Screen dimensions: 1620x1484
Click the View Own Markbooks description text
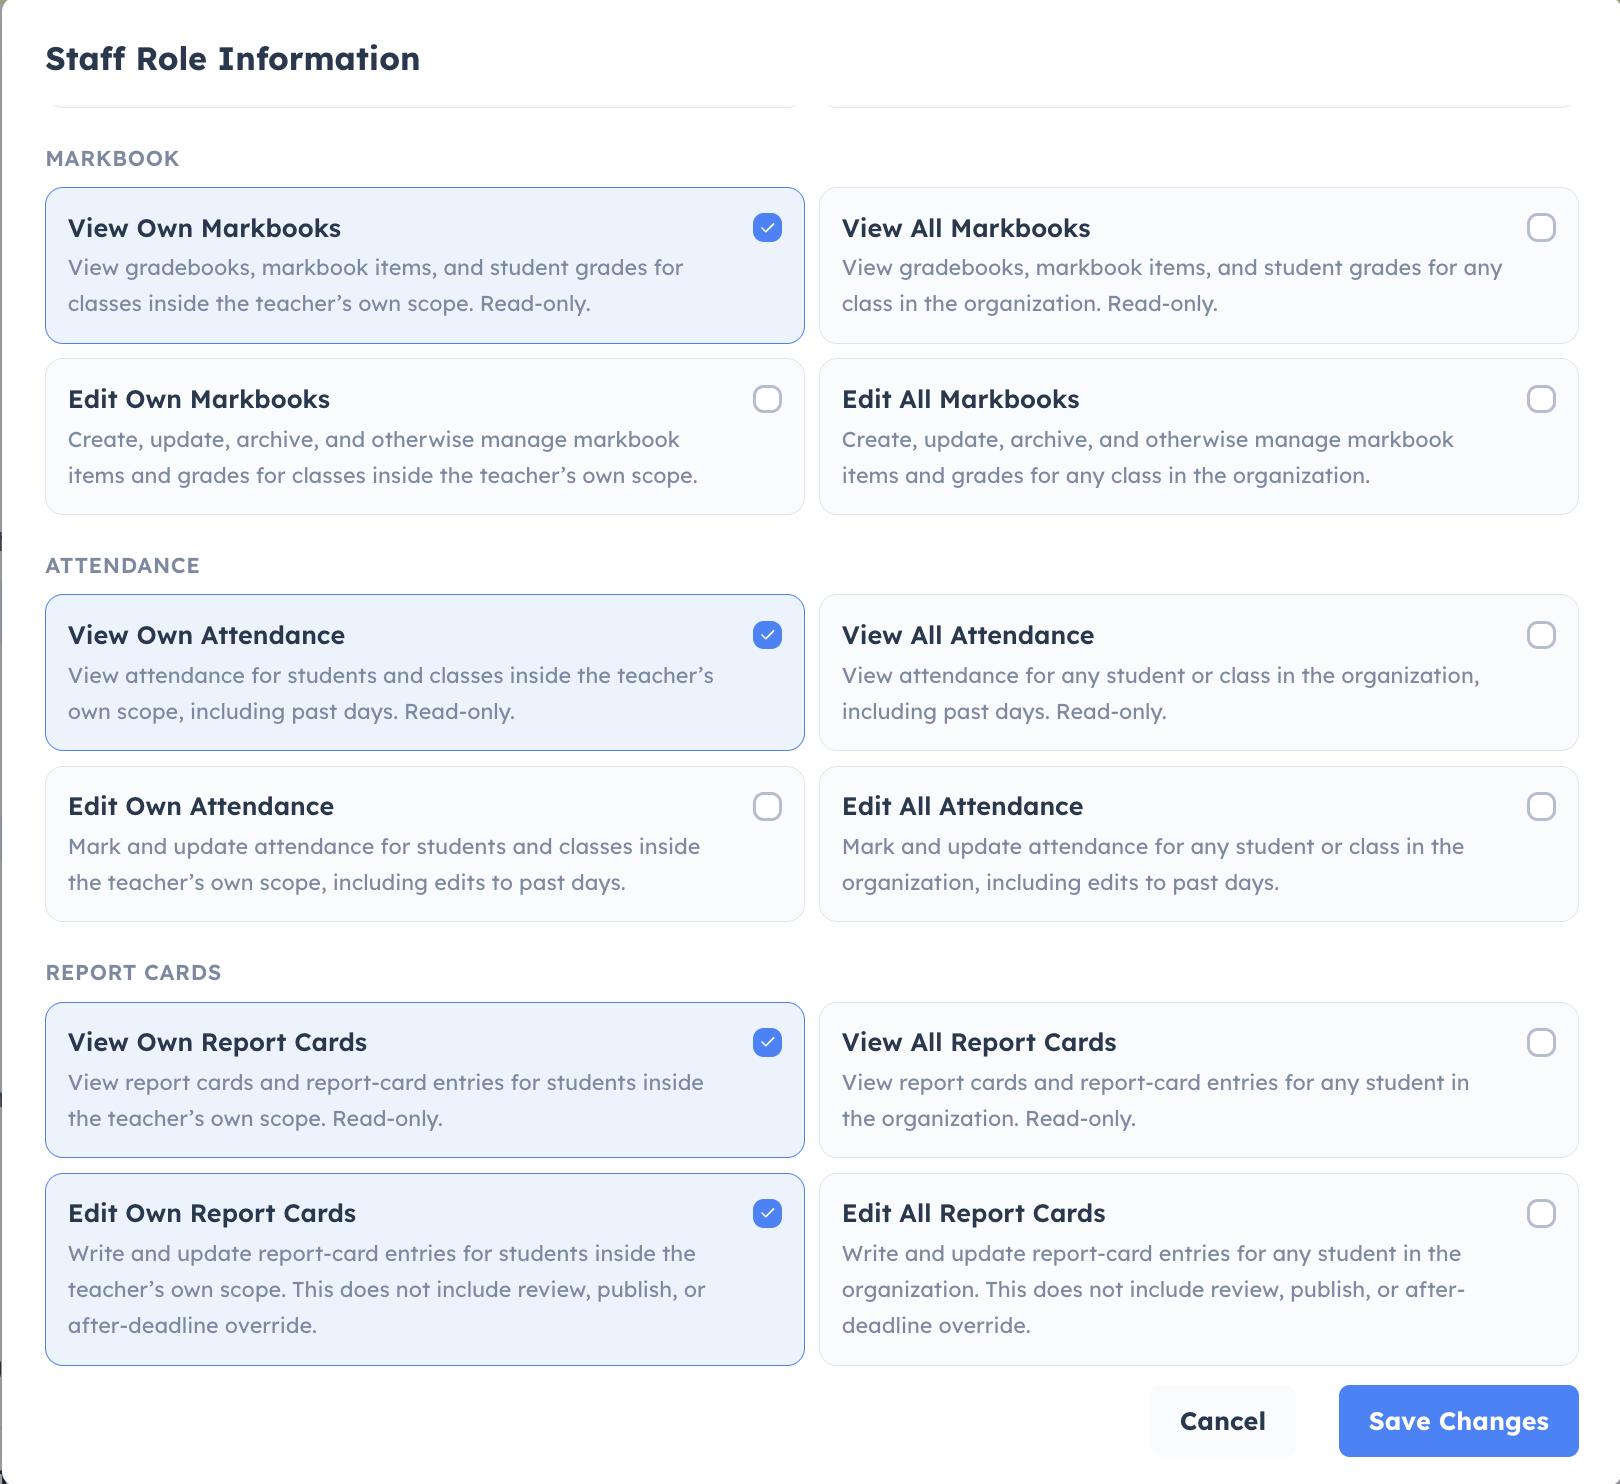(x=376, y=286)
